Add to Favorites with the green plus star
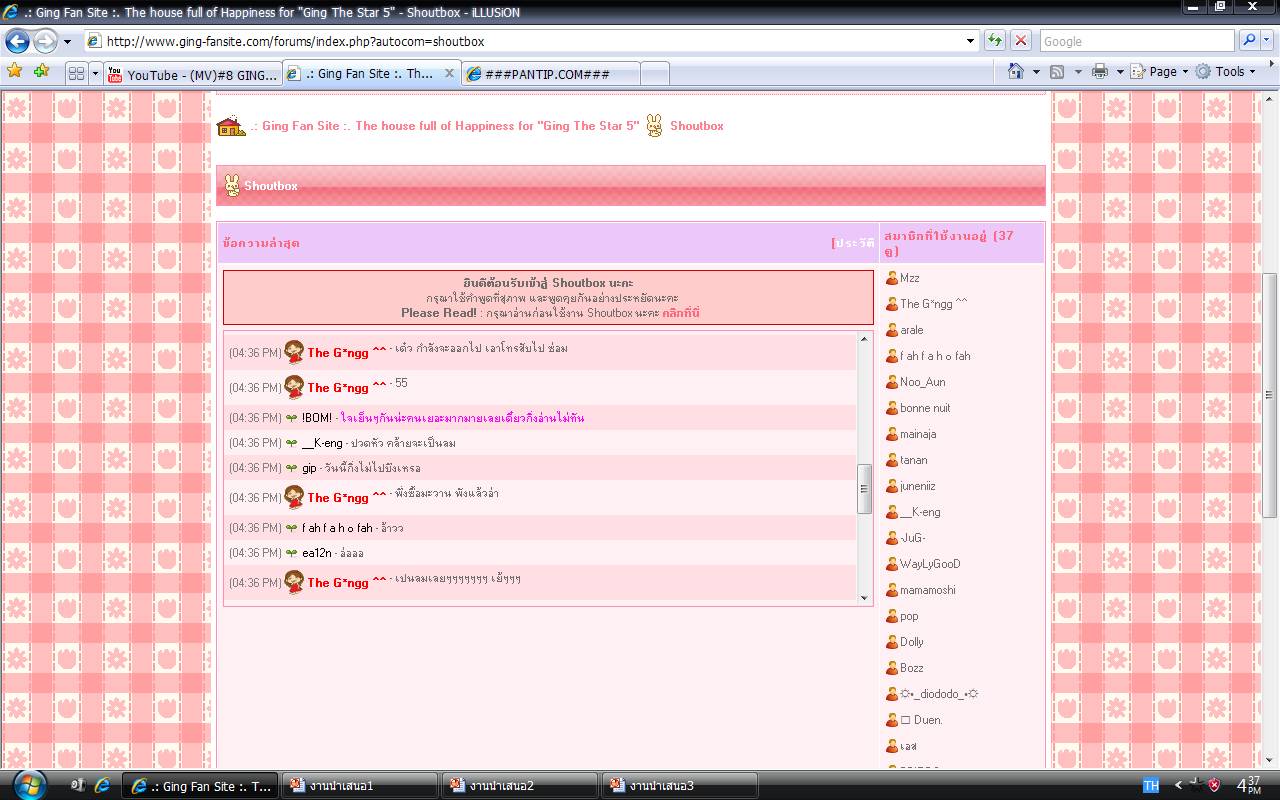 41,71
